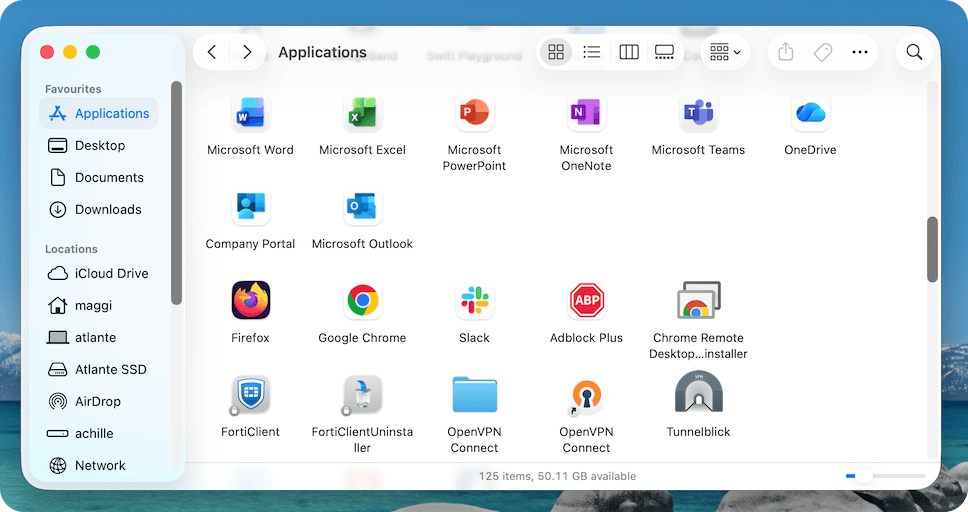Select the Microsoft Excel icon

[362, 113]
